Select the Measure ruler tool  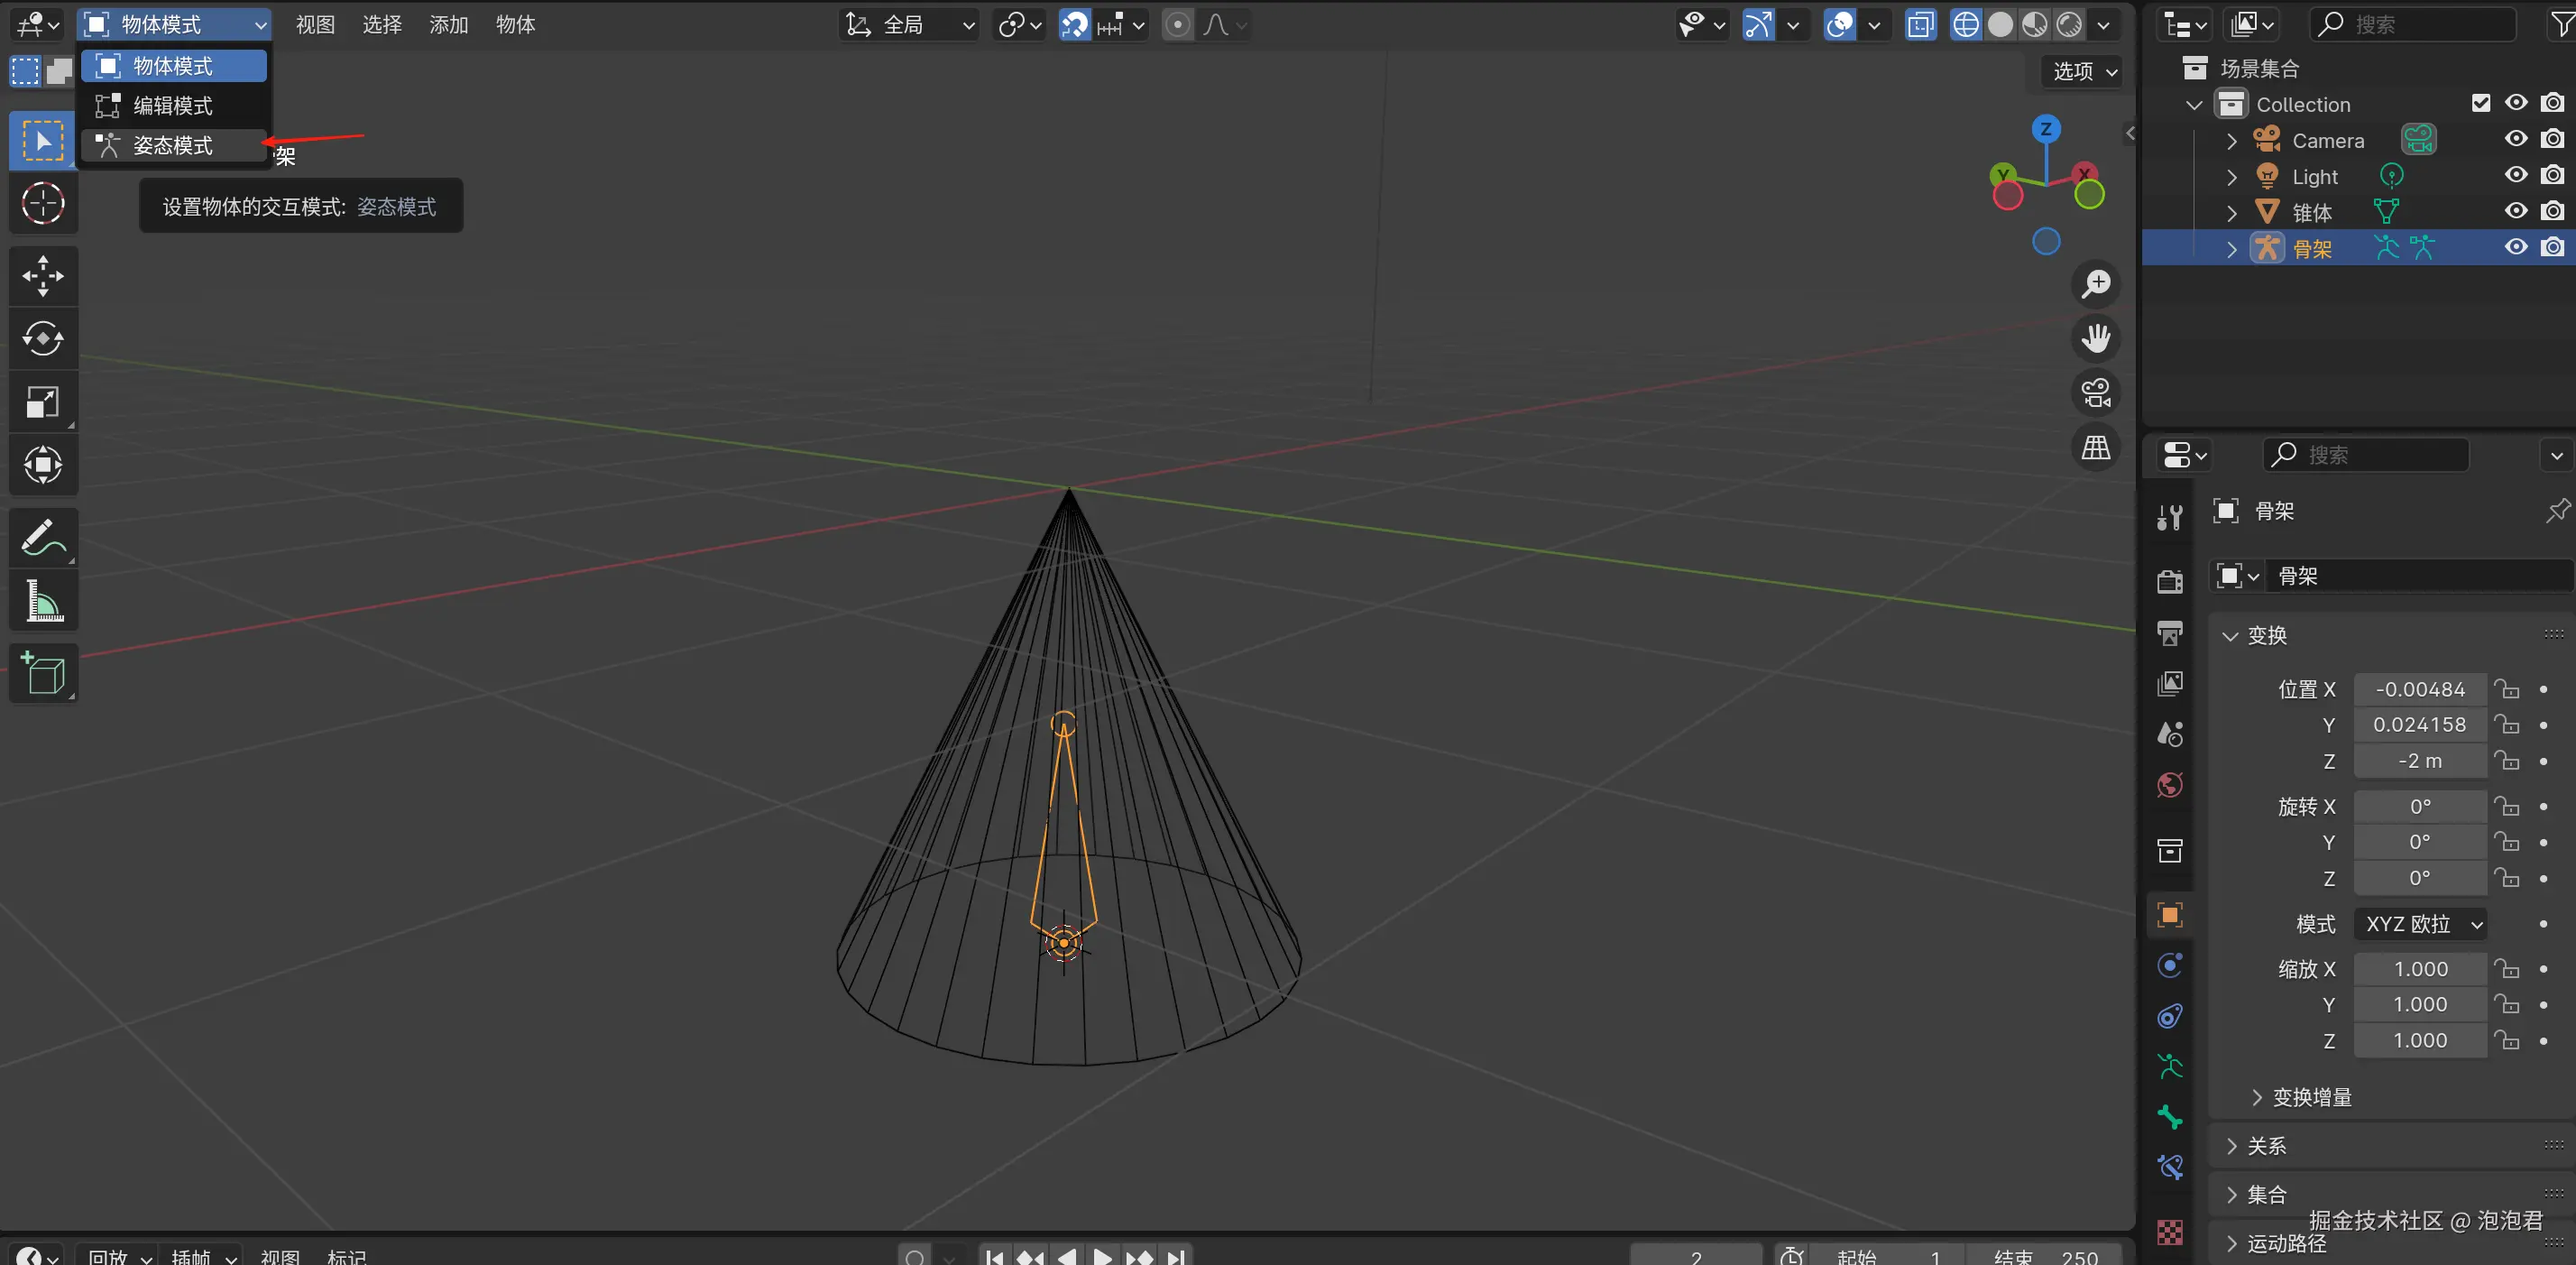pos(43,601)
